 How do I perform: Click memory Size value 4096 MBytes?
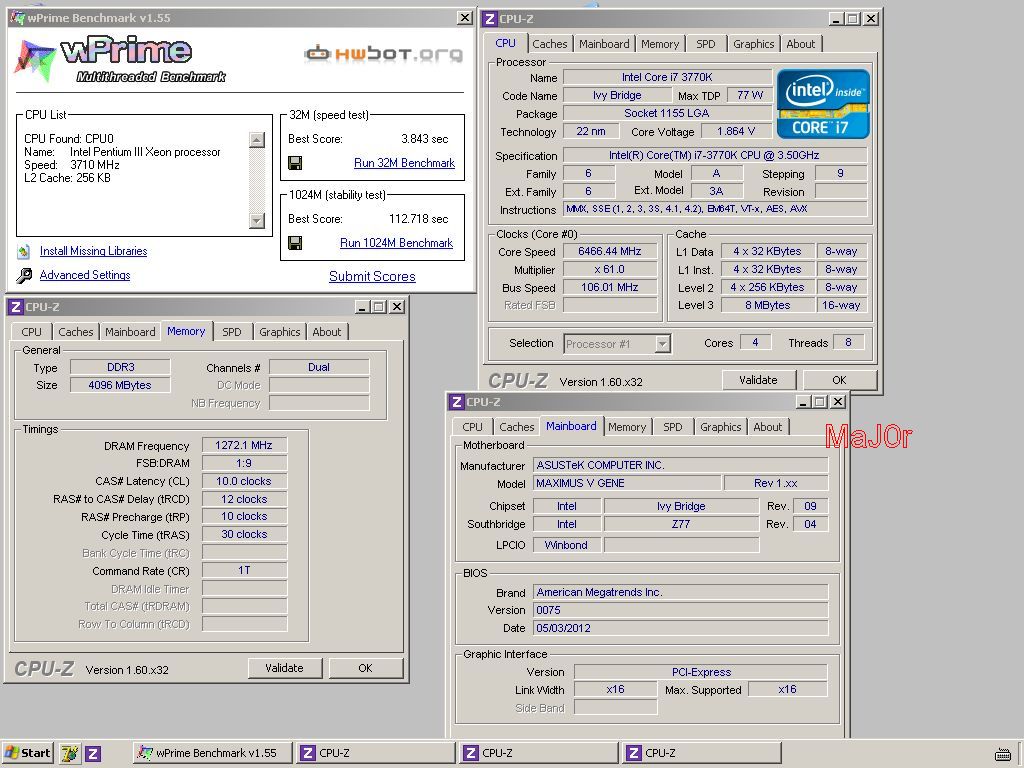120,385
